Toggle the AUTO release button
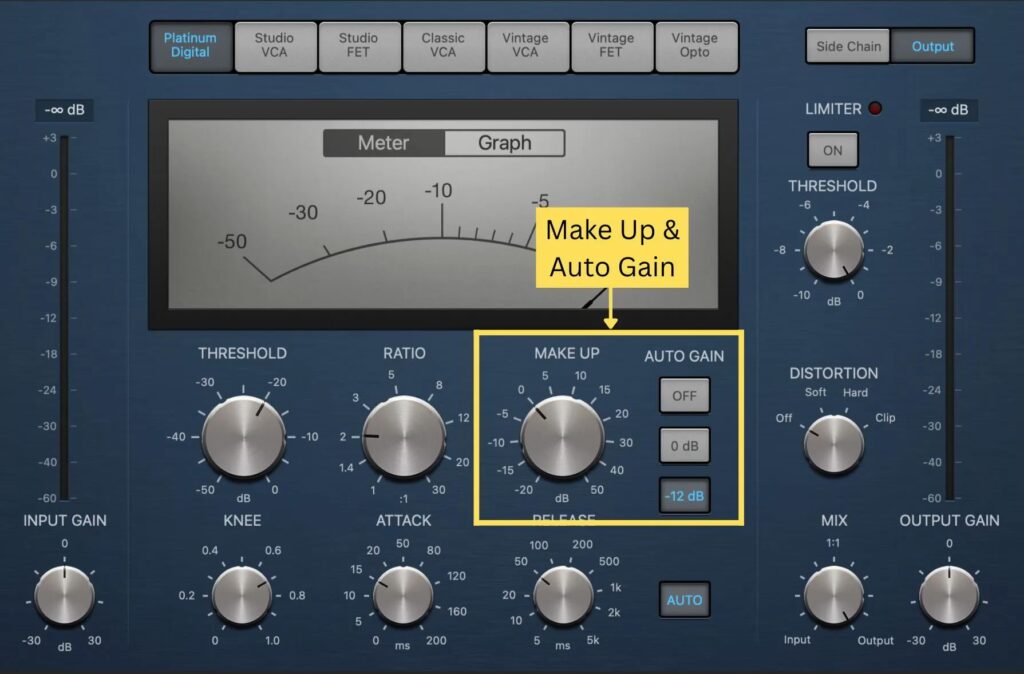 [x=684, y=600]
